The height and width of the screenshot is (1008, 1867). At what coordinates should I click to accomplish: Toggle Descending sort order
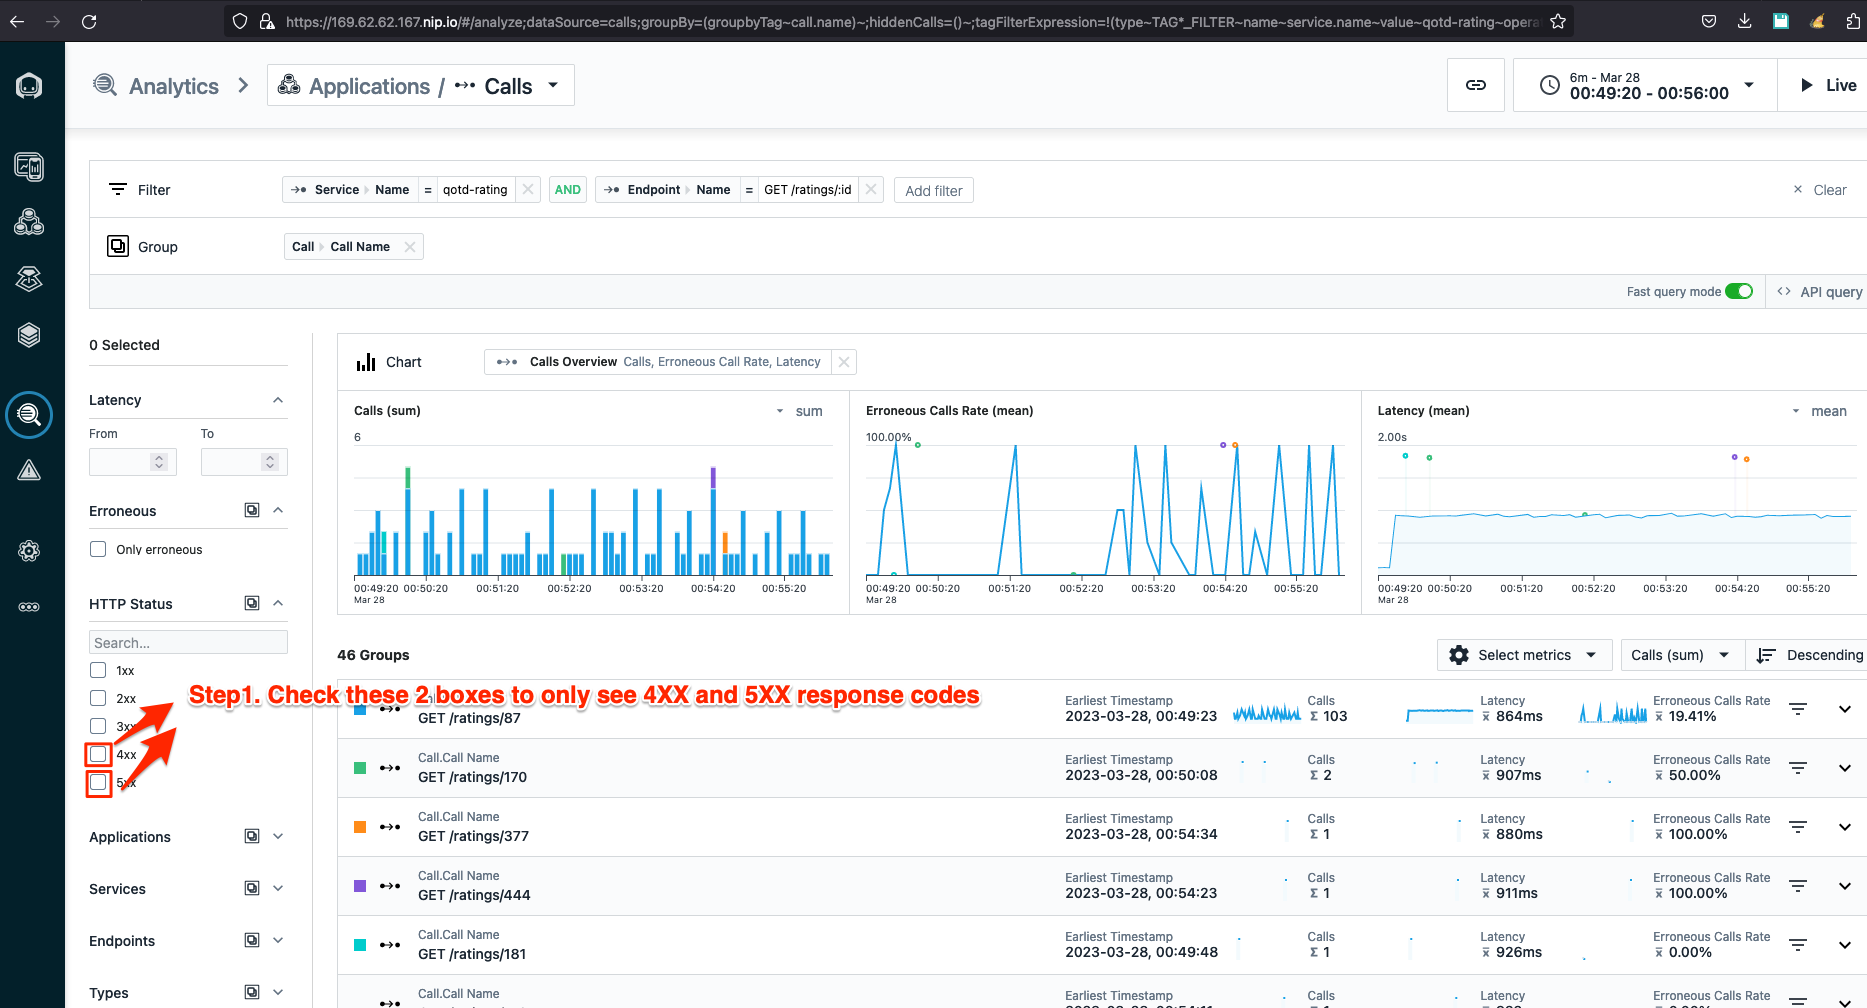(x=1810, y=655)
